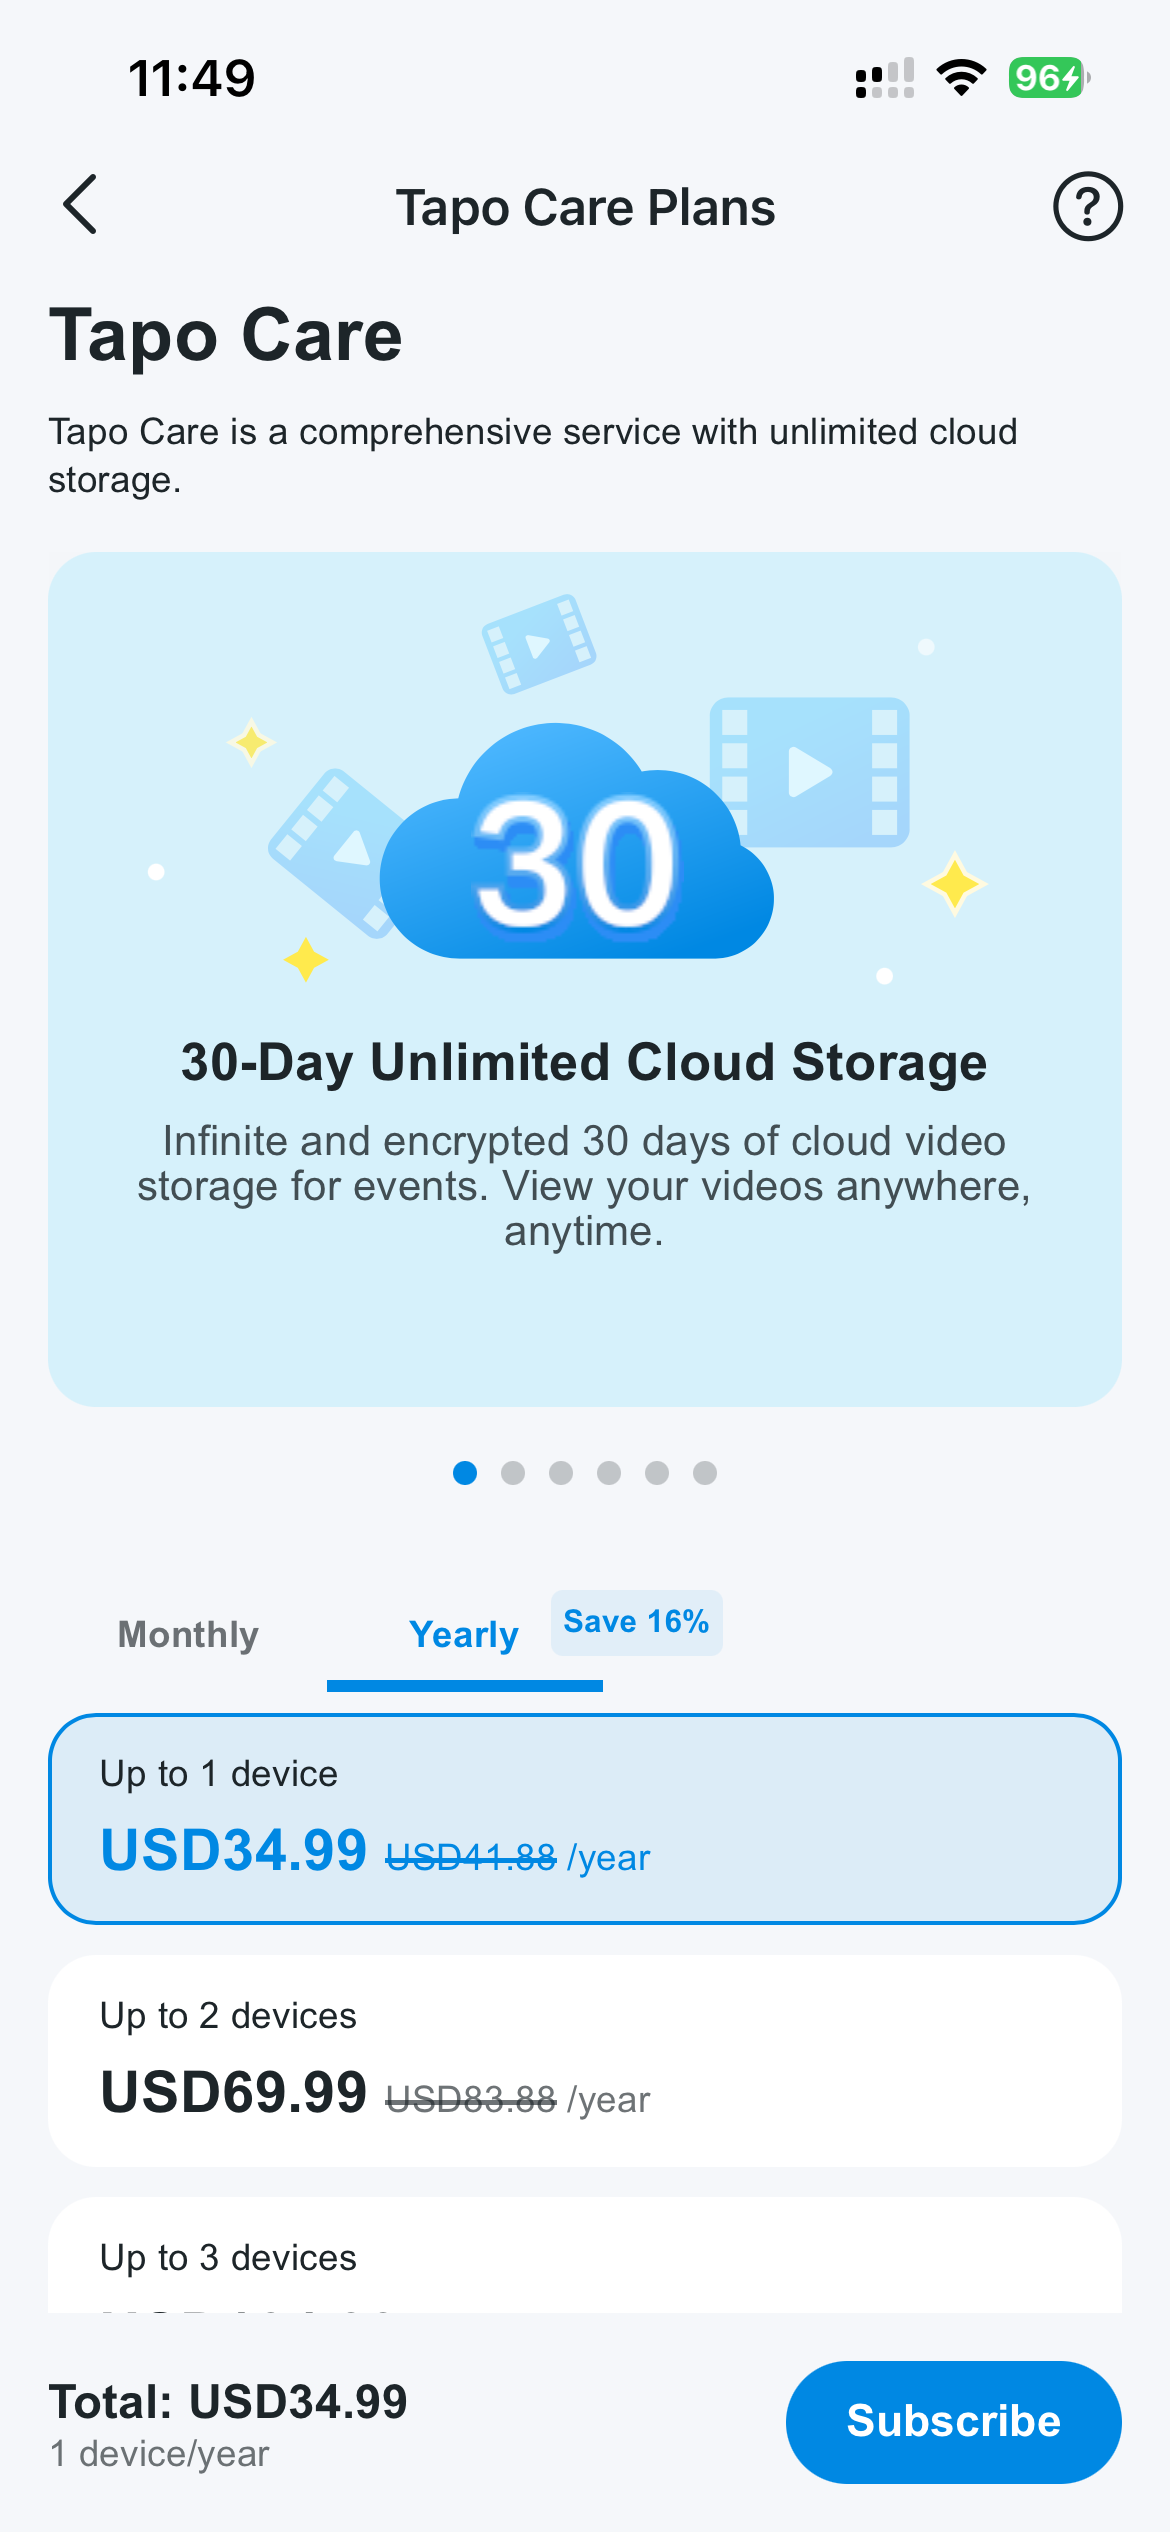Open the help question mark icon
The height and width of the screenshot is (2532, 1170).
1087,207
